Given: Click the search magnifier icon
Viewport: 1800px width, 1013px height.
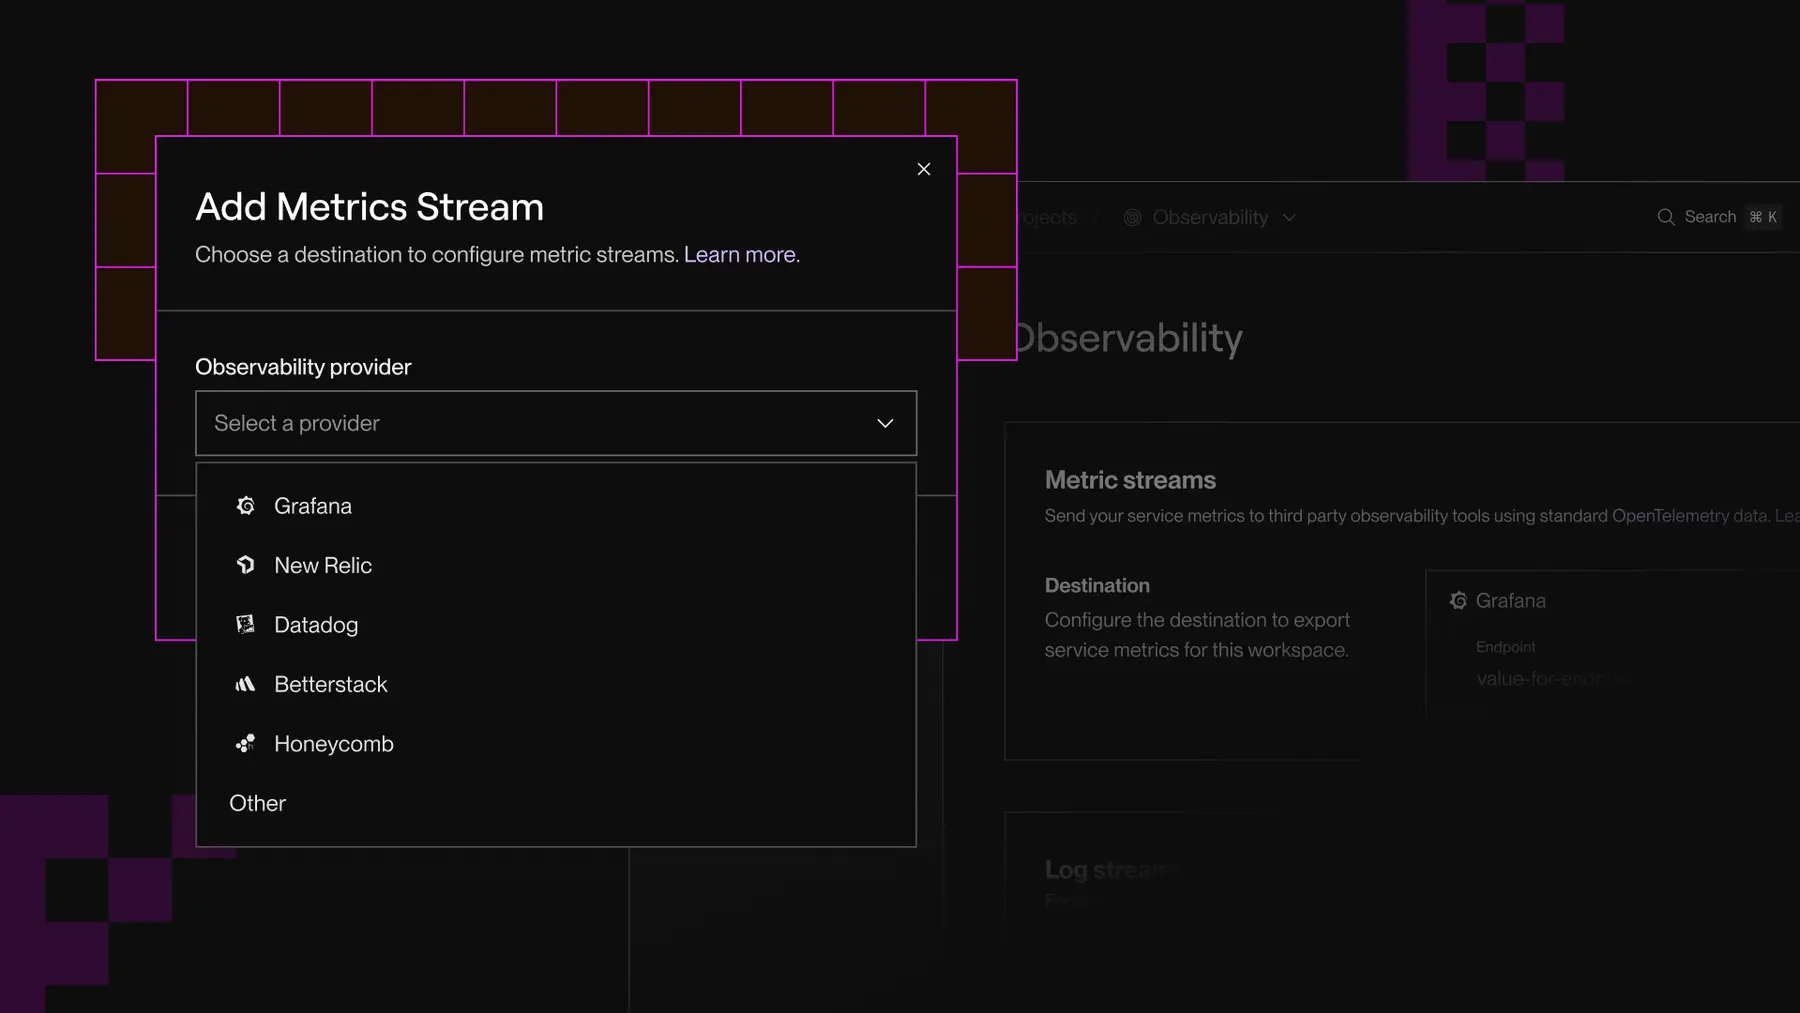Looking at the screenshot, I should pos(1666,217).
